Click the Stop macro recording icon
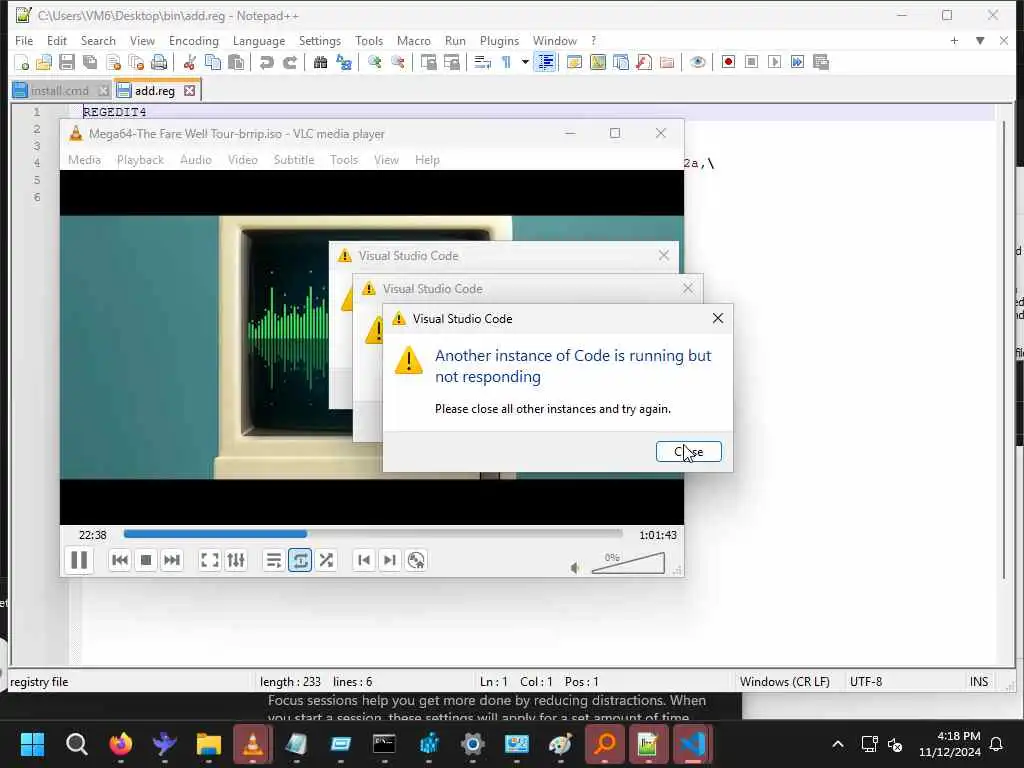The height and width of the screenshot is (768, 1024). 751,63
